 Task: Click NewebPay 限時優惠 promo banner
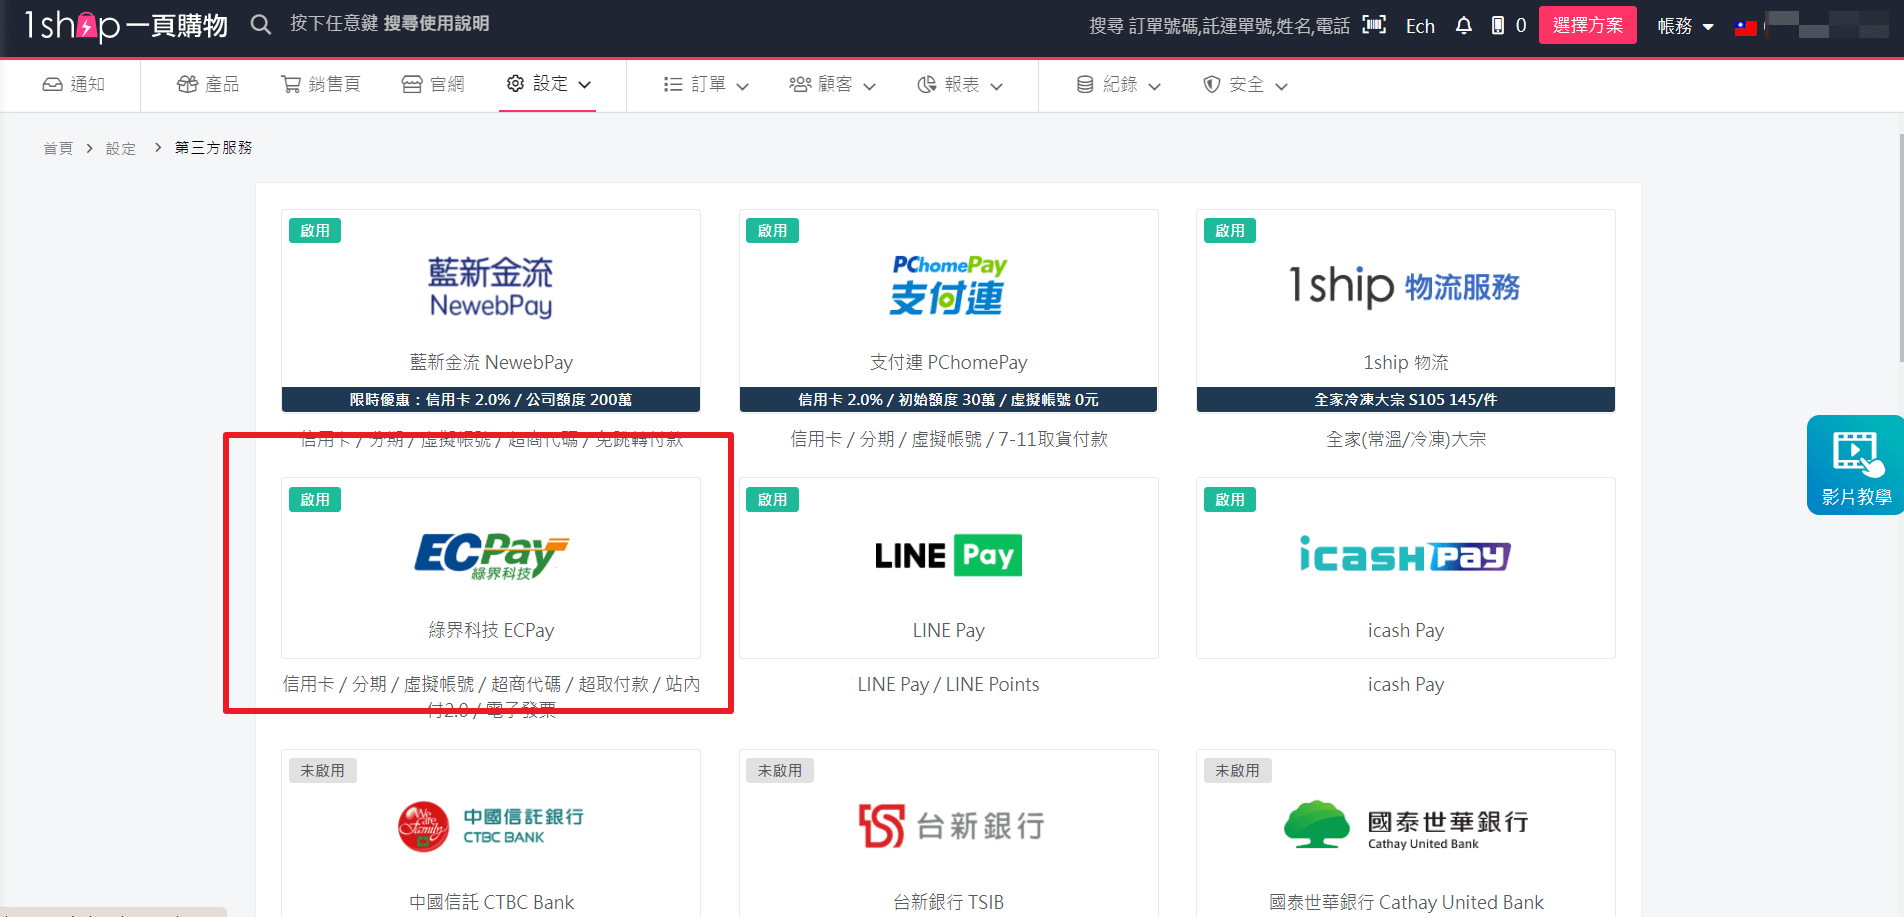(491, 400)
